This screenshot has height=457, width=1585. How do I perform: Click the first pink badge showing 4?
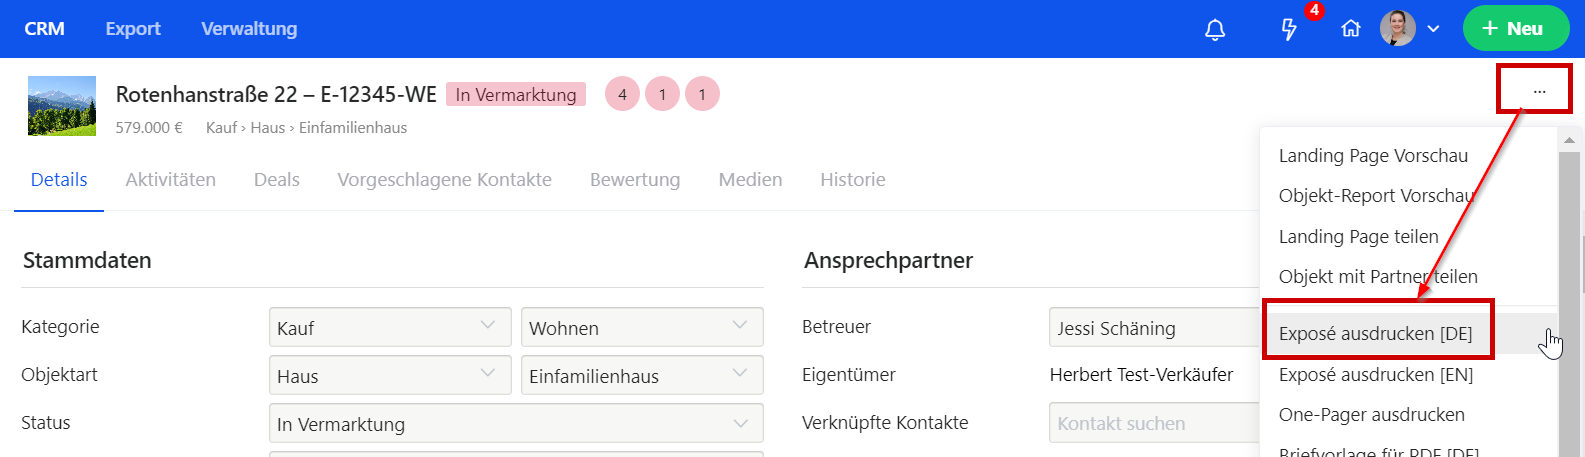[622, 95]
